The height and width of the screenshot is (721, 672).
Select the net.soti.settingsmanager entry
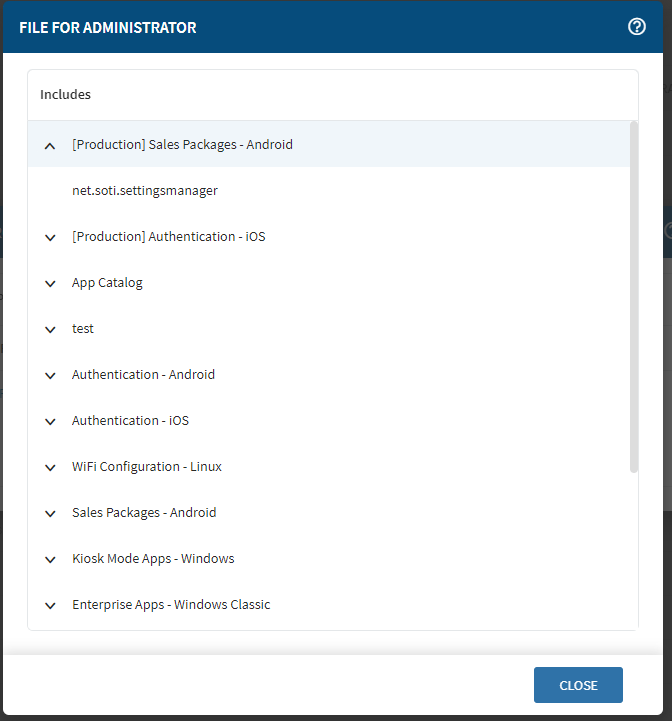pyautogui.click(x=144, y=190)
